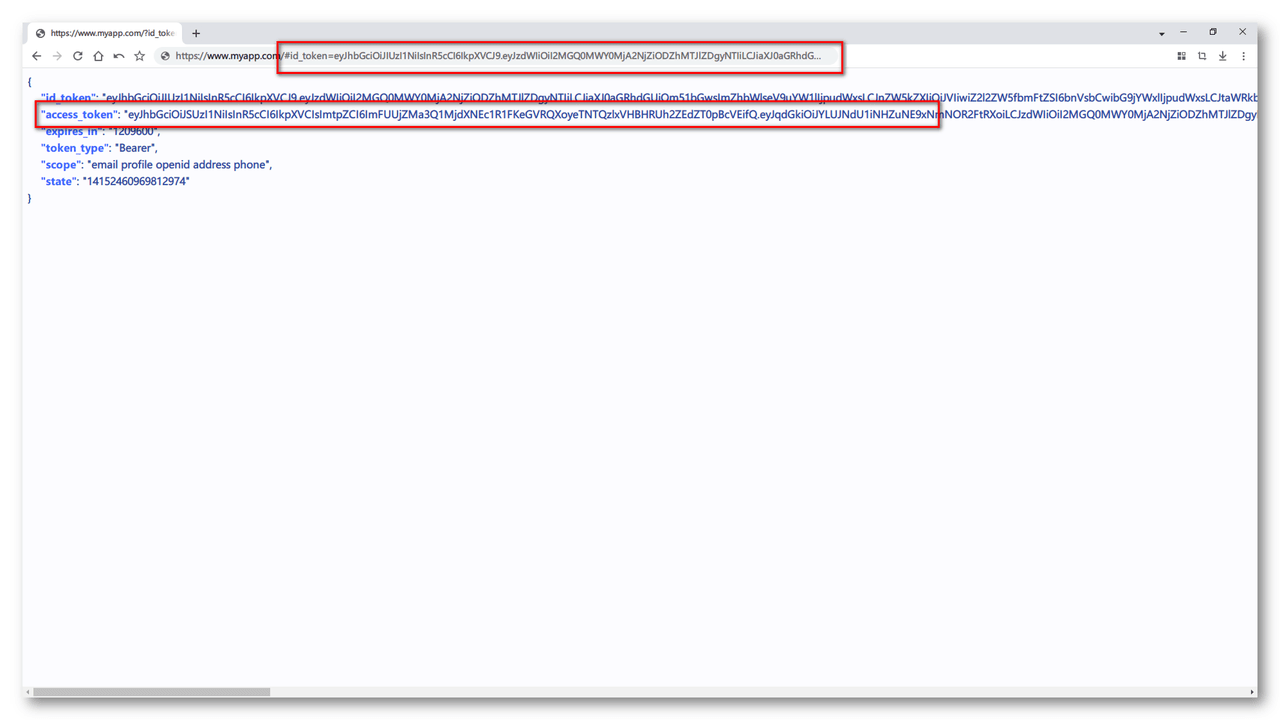Go back to the previous page
This screenshot has width=1280, height=720.
37,56
